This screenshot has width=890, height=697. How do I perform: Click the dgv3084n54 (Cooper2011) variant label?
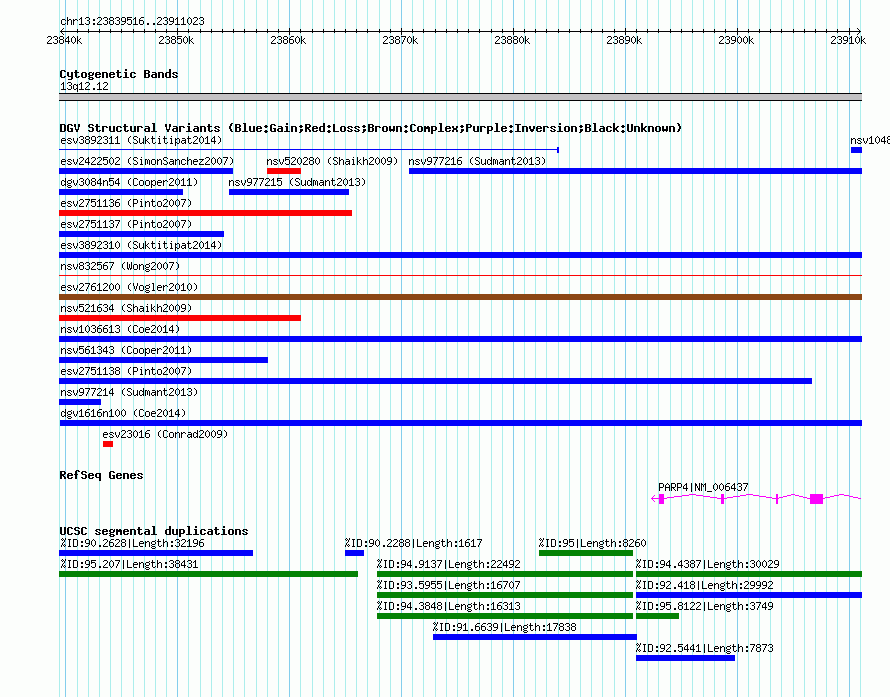pos(129,182)
